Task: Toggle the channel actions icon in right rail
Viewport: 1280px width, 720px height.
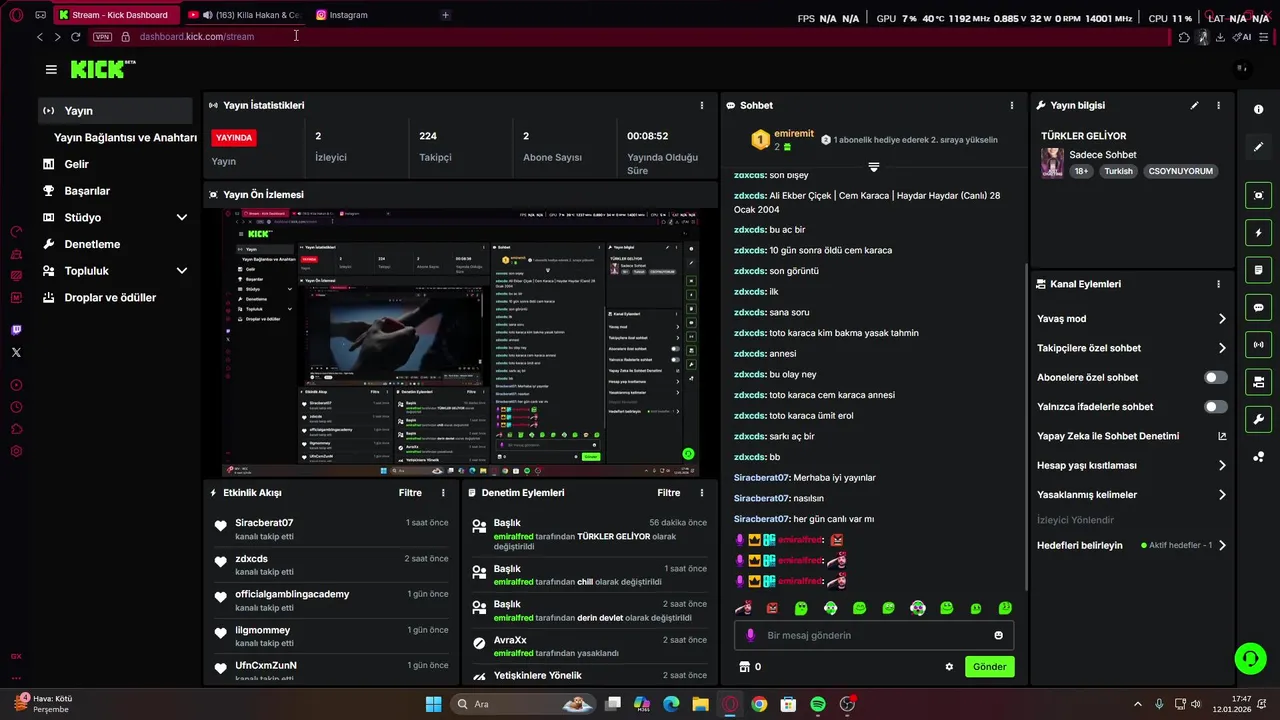Action: point(1259,382)
